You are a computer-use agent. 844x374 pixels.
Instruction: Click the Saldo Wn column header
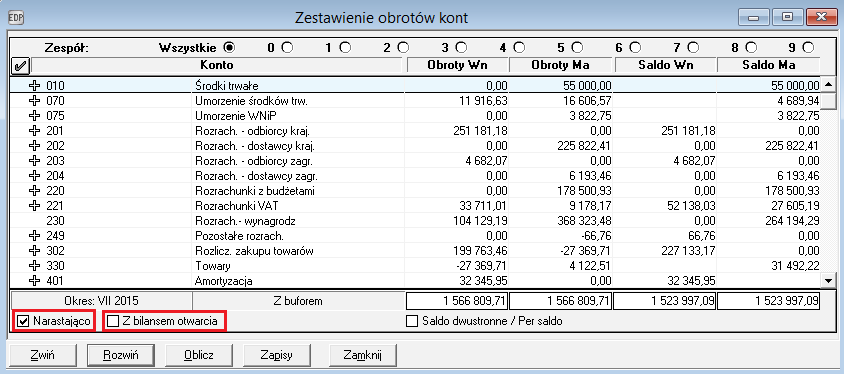point(665,66)
